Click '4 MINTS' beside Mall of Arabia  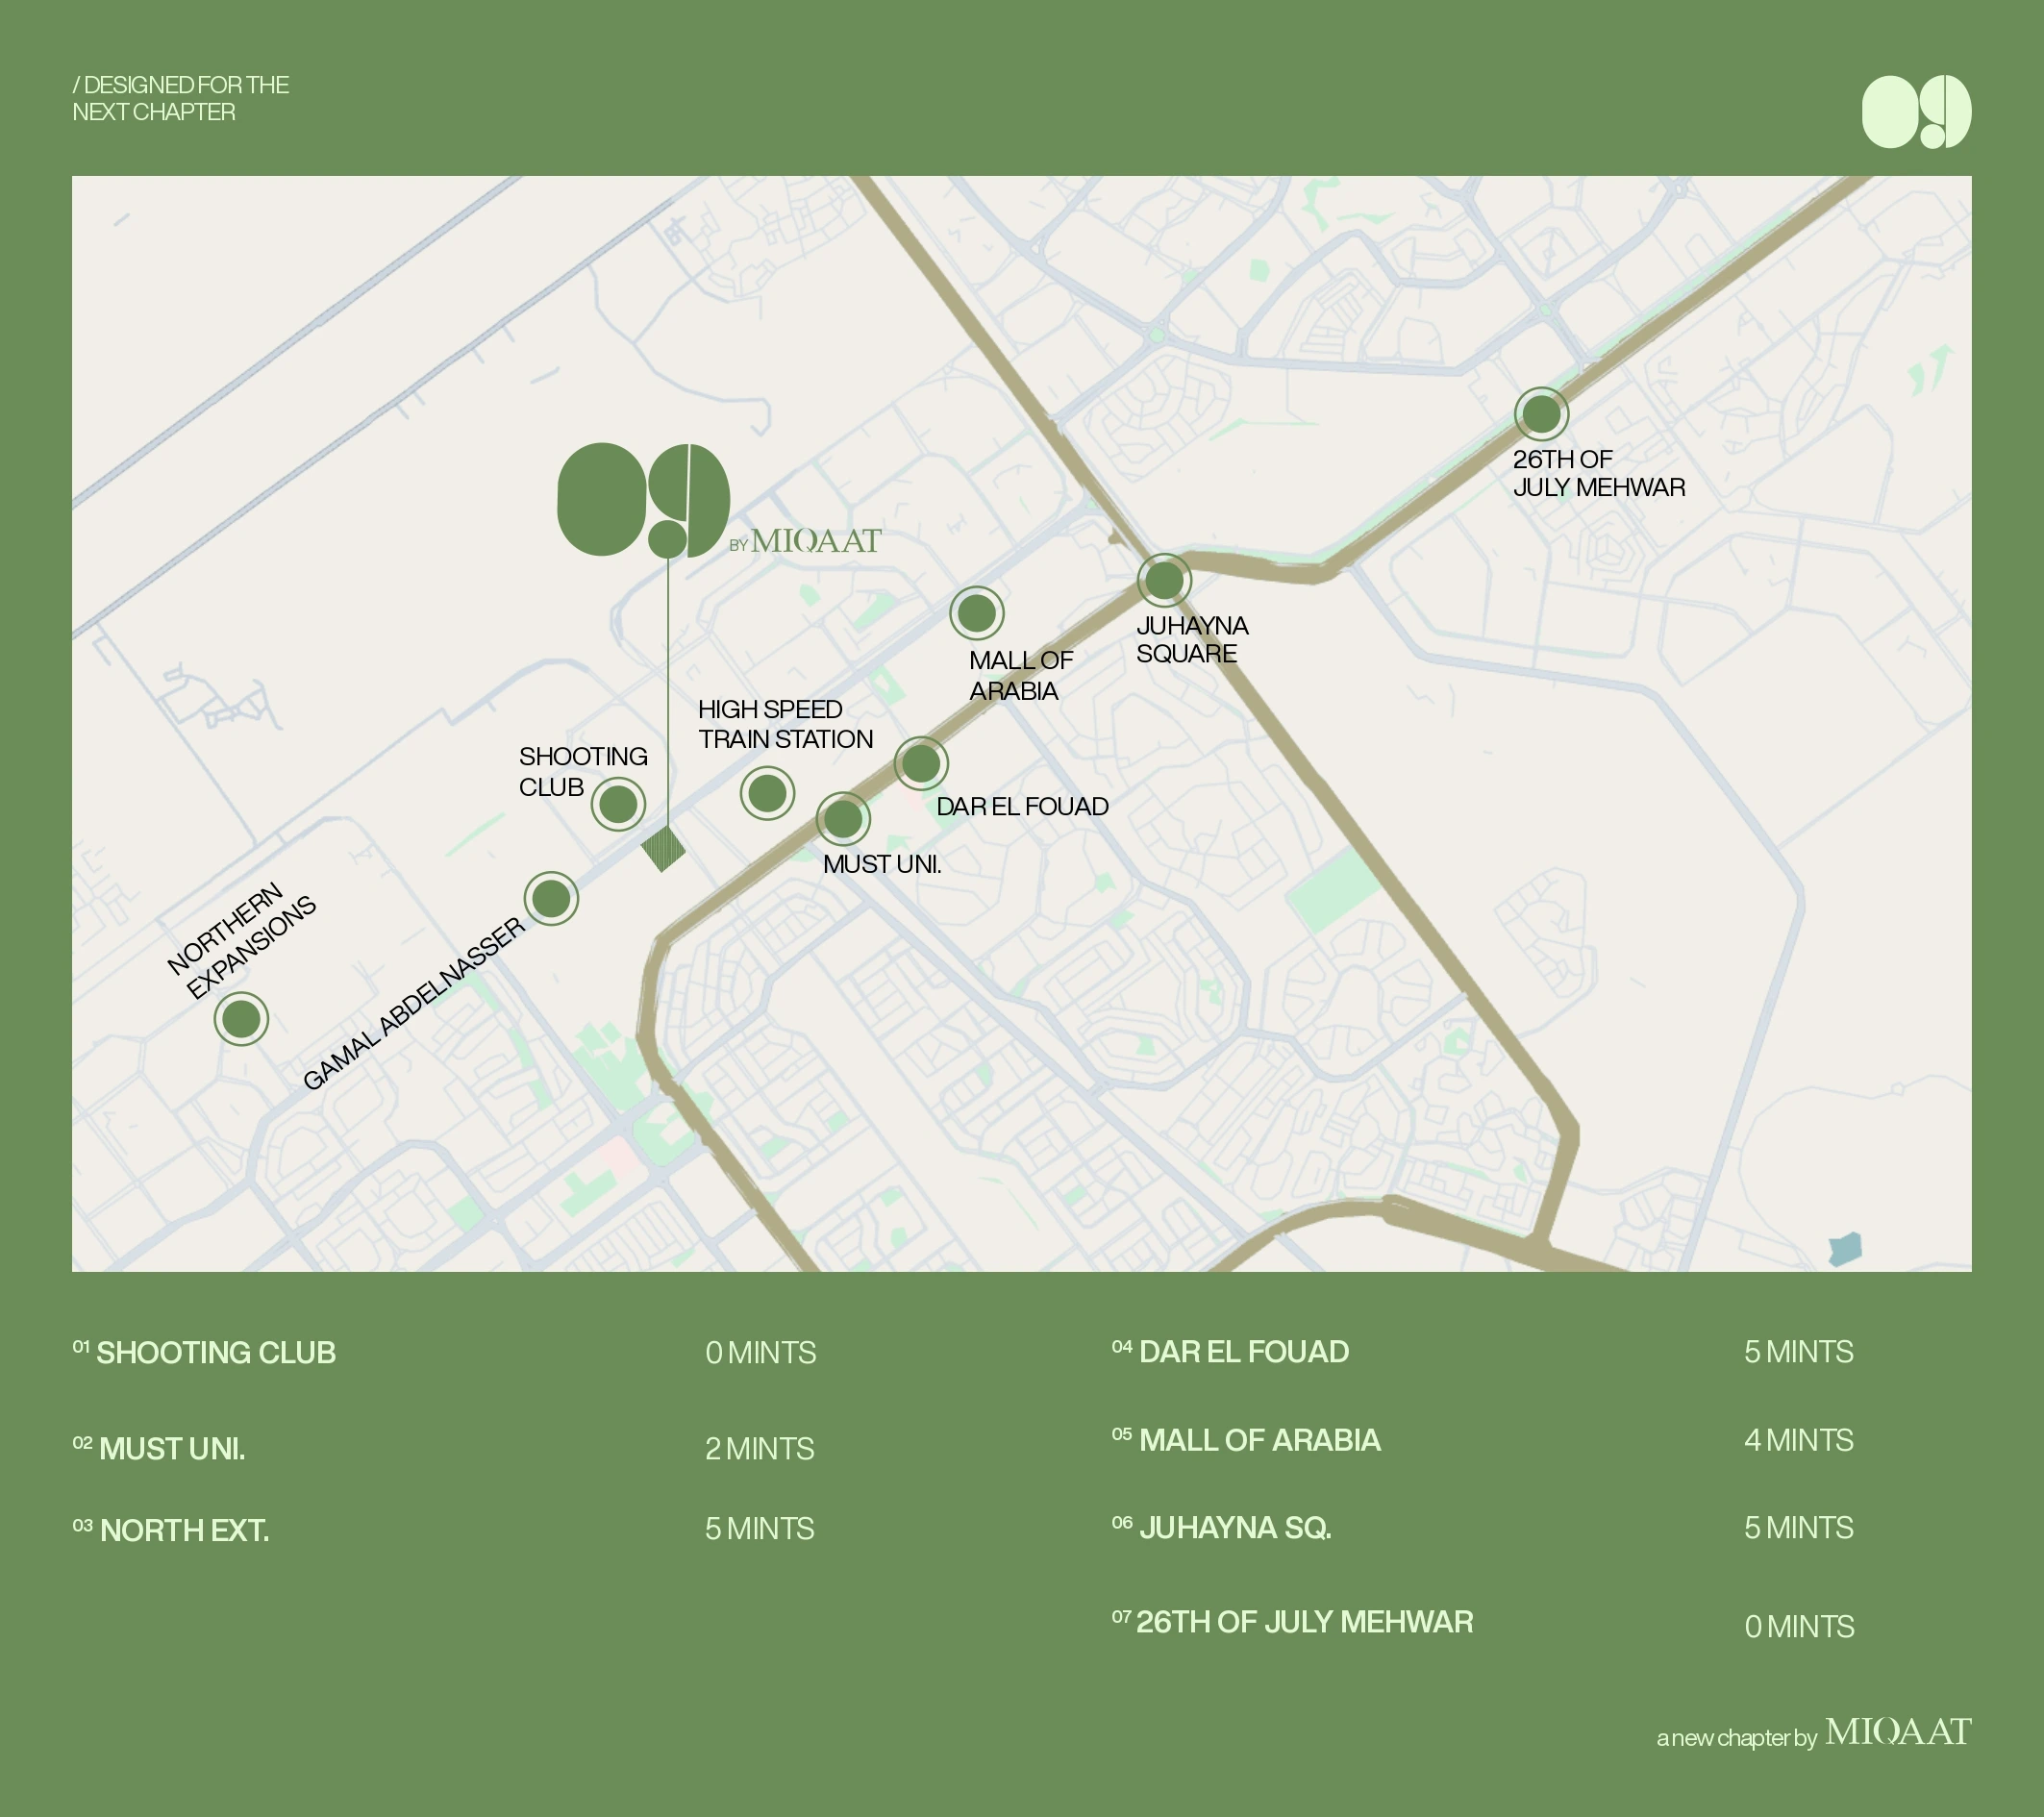click(x=1799, y=1439)
